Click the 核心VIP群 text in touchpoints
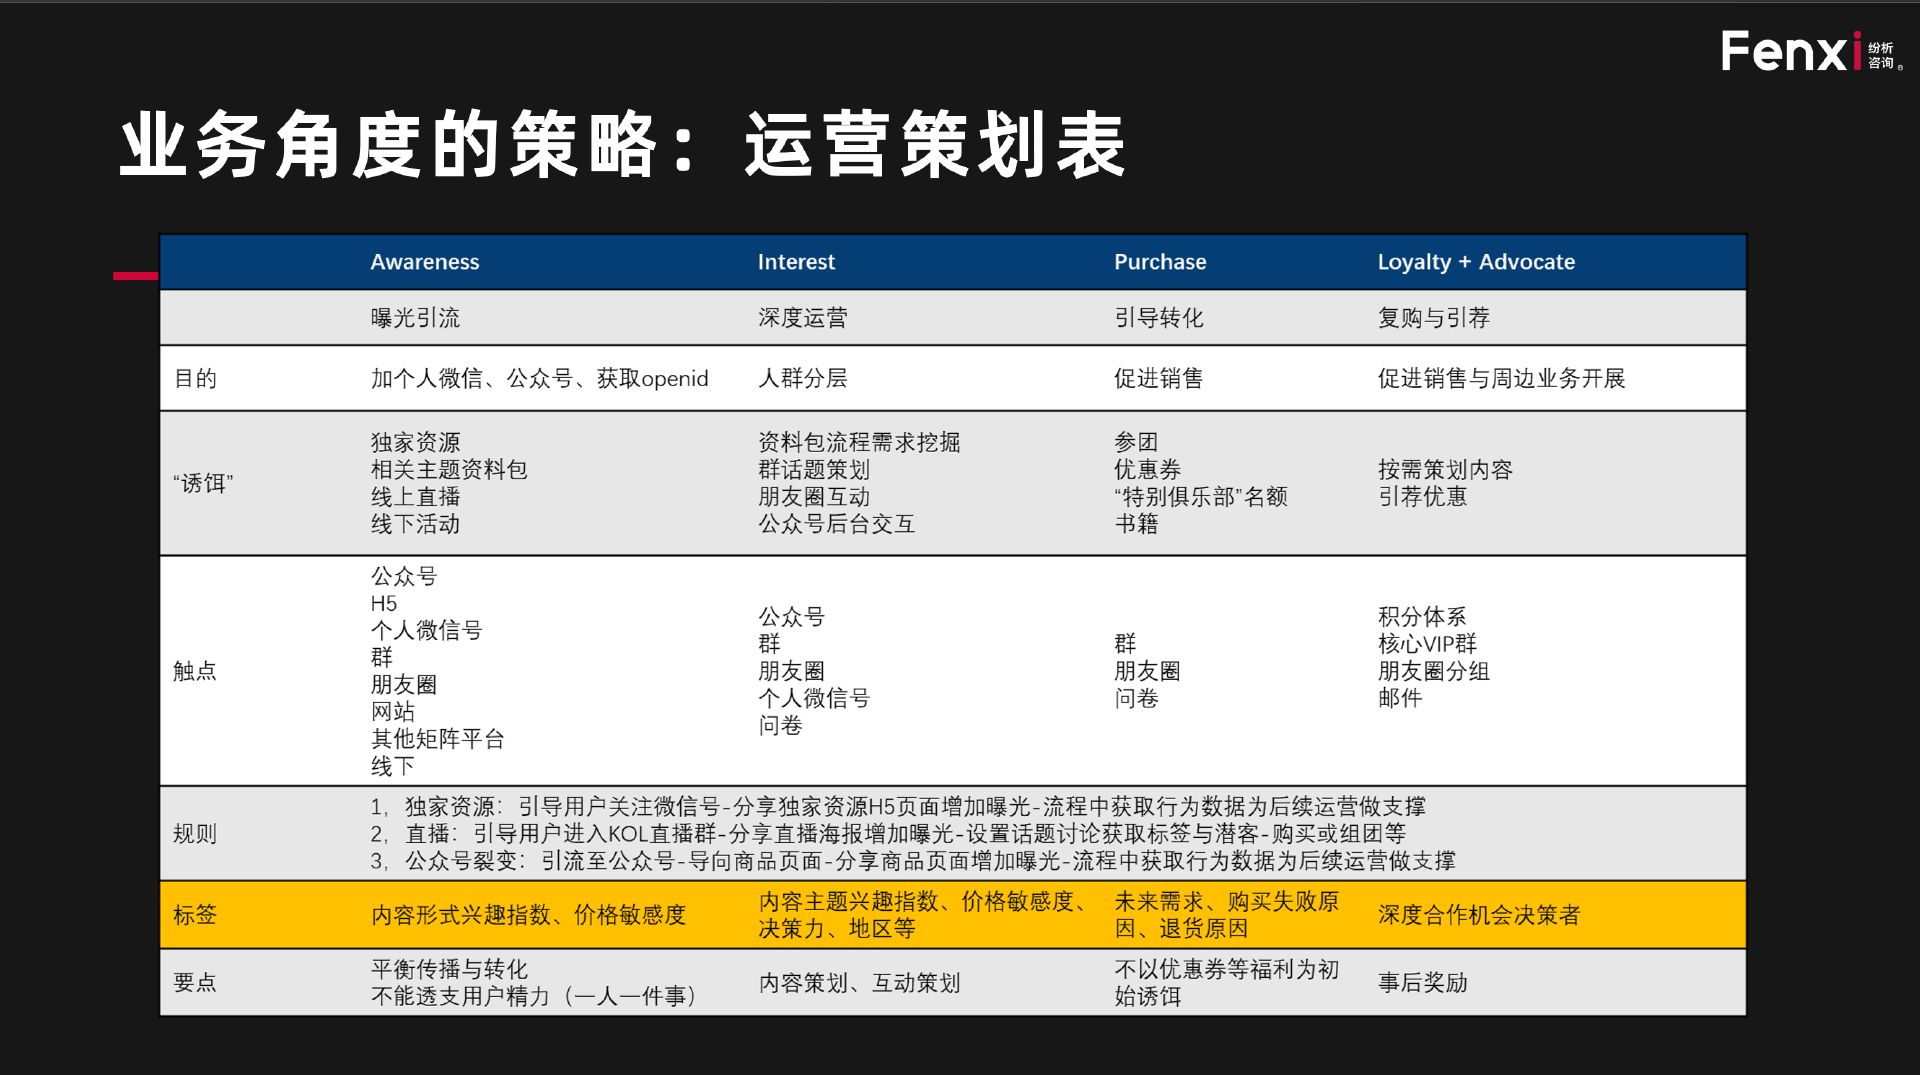 tap(1426, 644)
